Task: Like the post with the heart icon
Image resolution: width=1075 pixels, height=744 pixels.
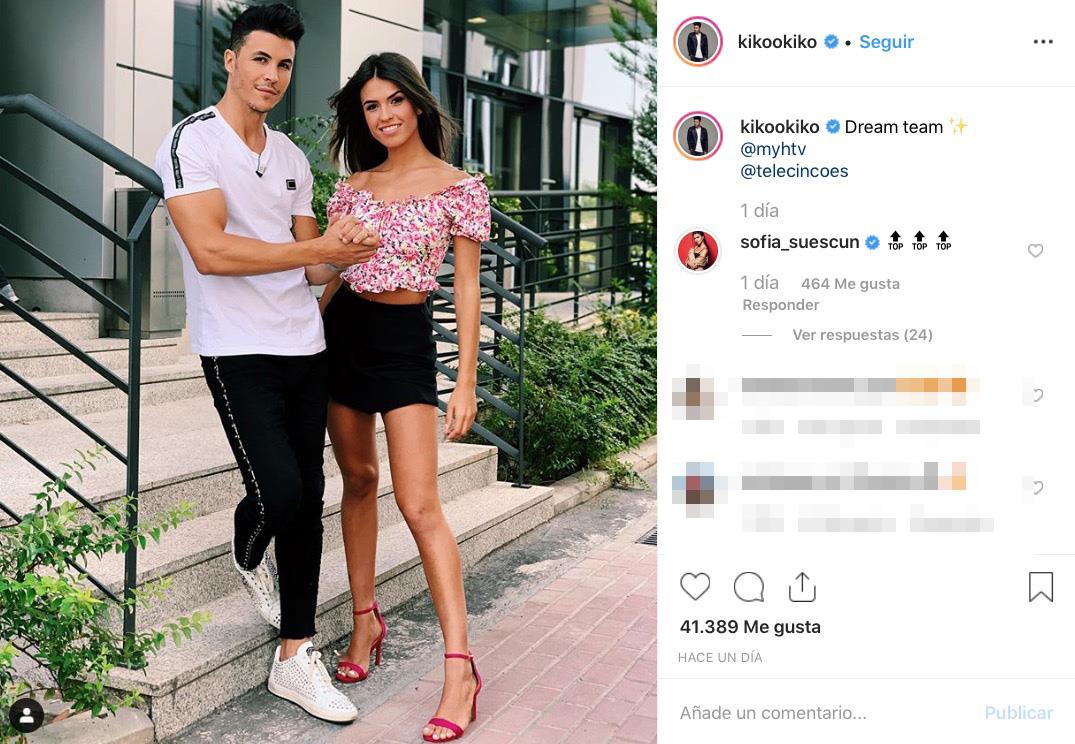Action: tap(694, 587)
